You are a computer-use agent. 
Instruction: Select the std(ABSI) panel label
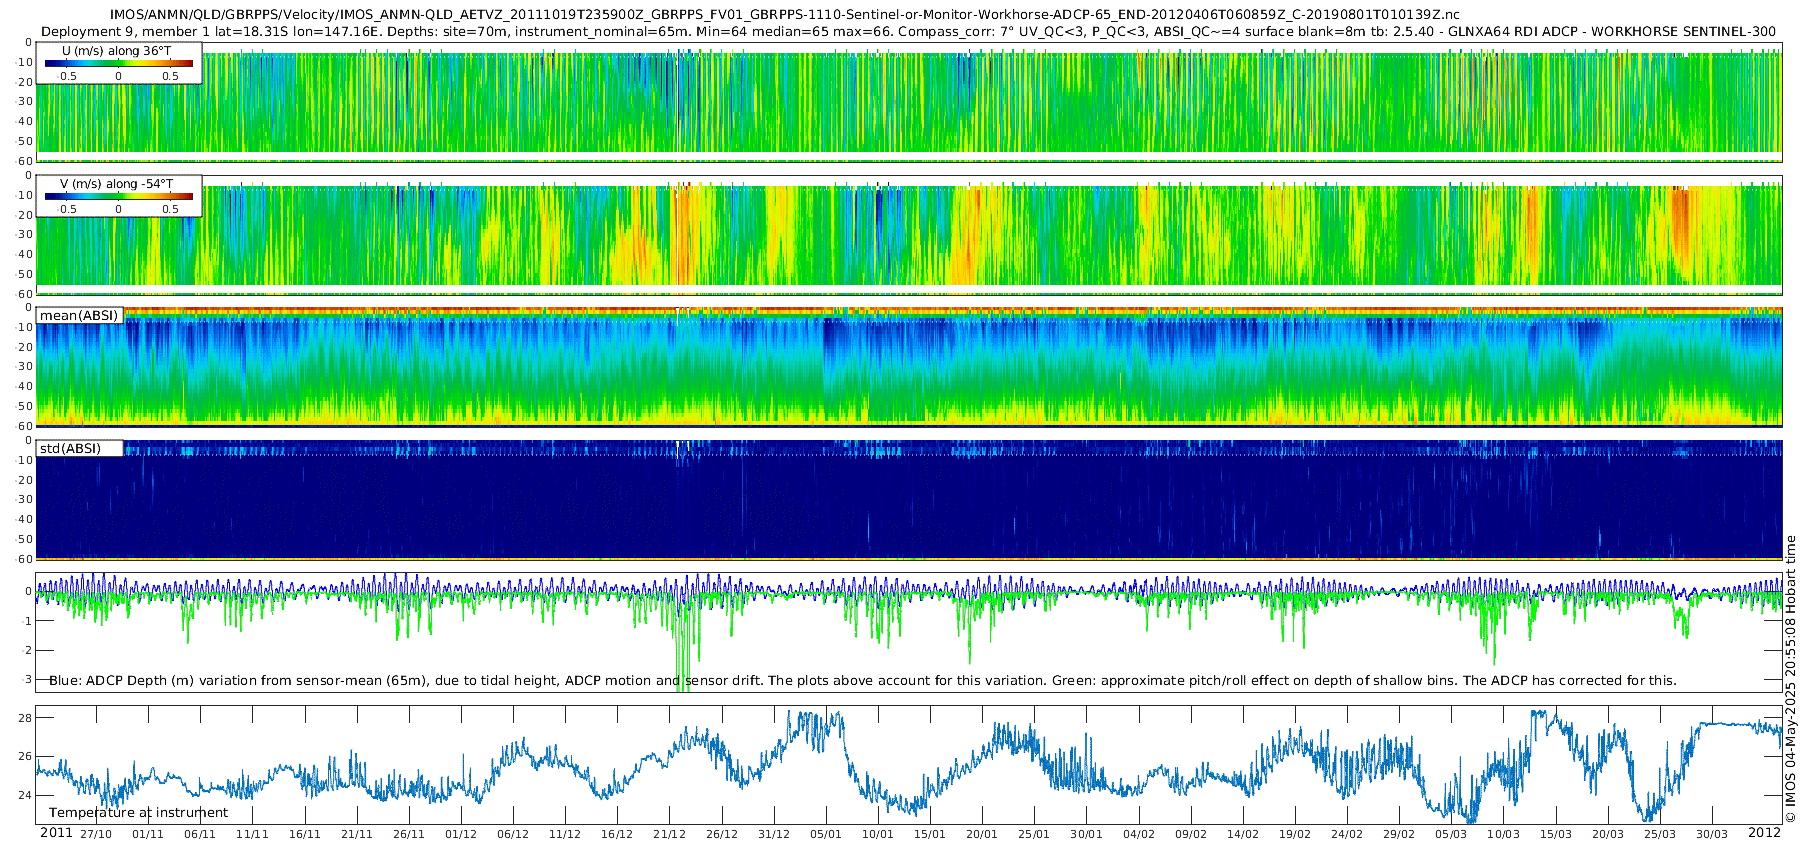click(71, 448)
